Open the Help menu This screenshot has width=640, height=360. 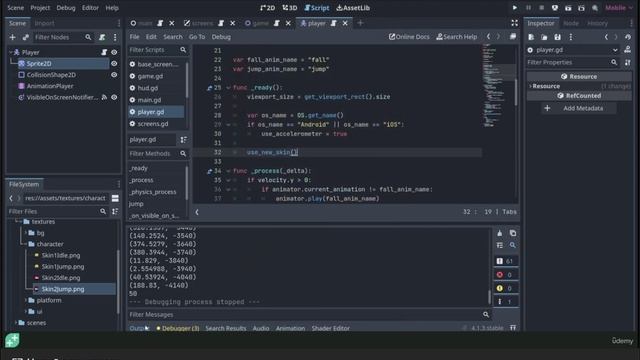[112, 8]
